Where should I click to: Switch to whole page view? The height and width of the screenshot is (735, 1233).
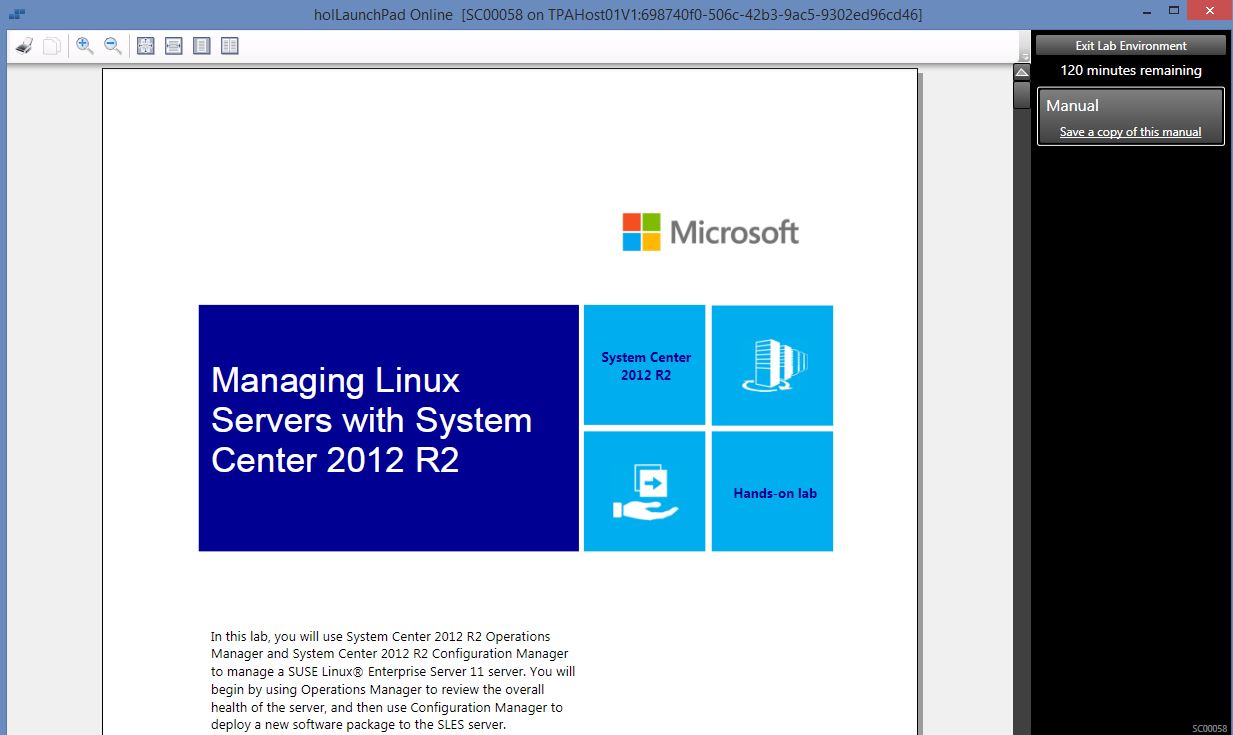(x=202, y=46)
